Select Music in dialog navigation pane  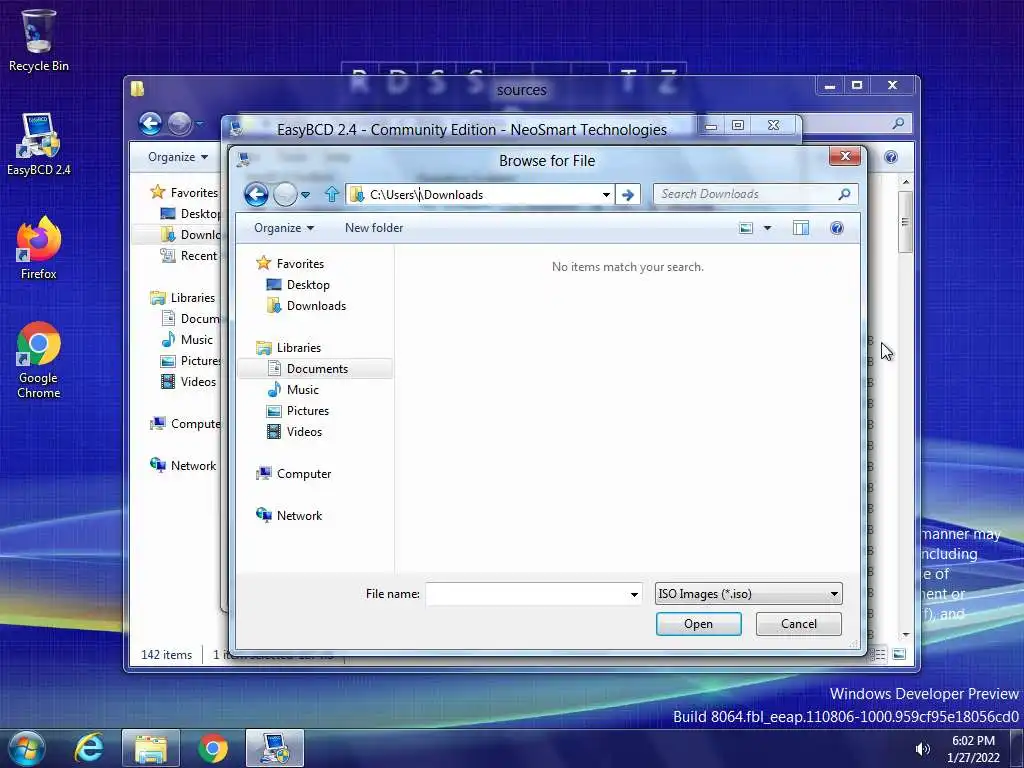293,390
